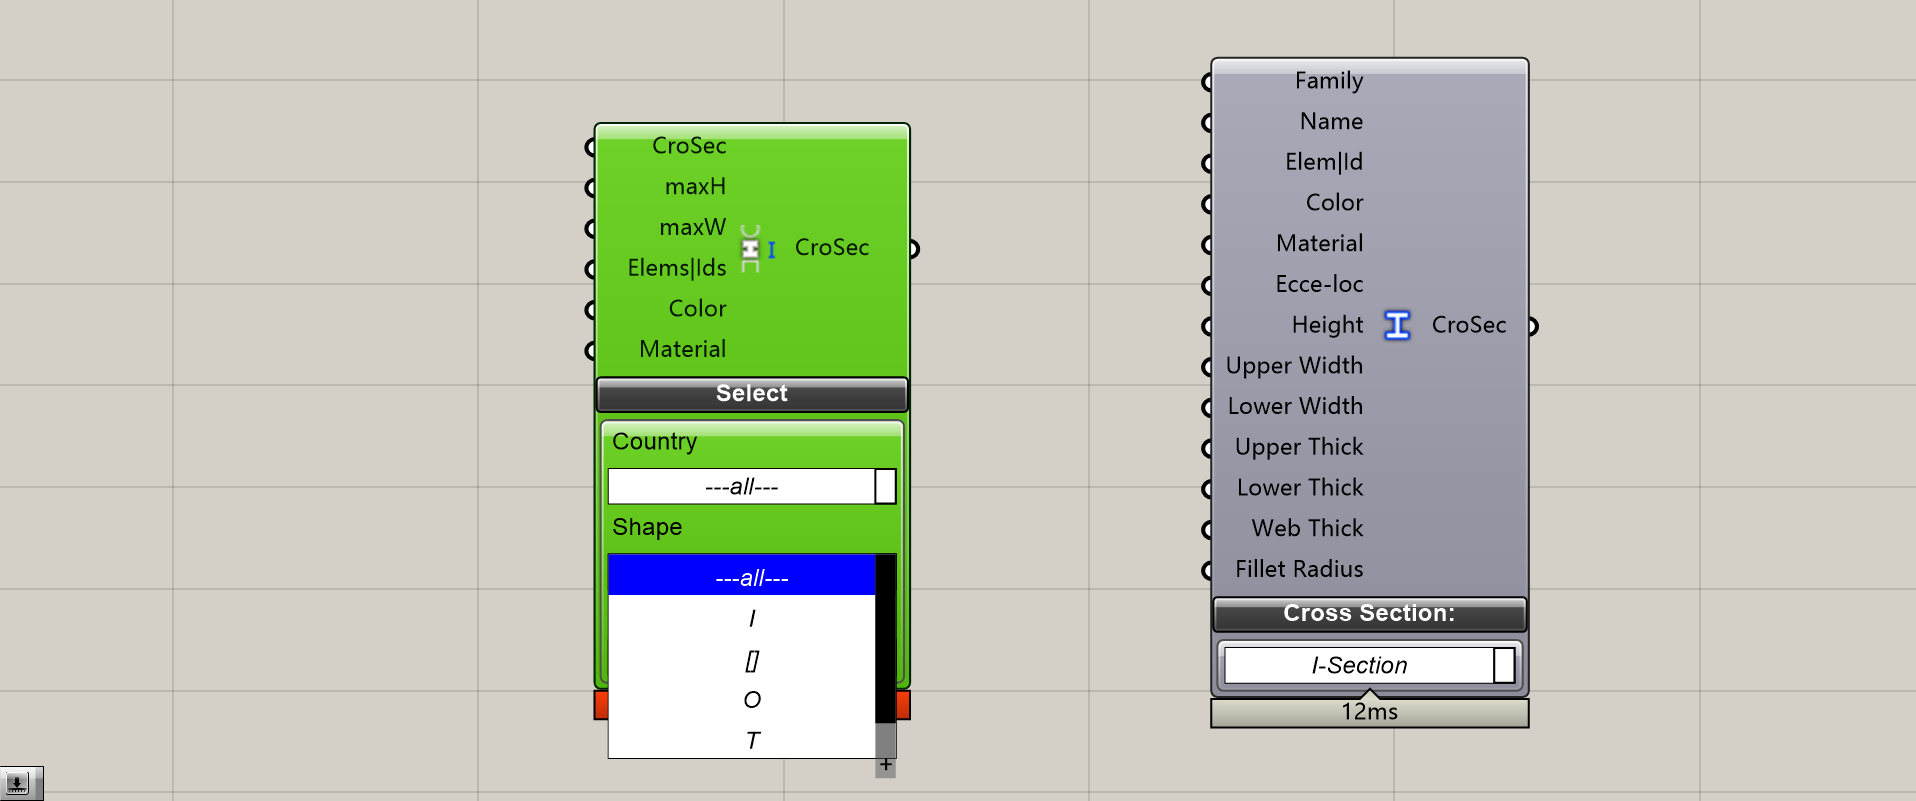Click the I-beam cross section component icon
The image size is (1916, 801).
1397,325
